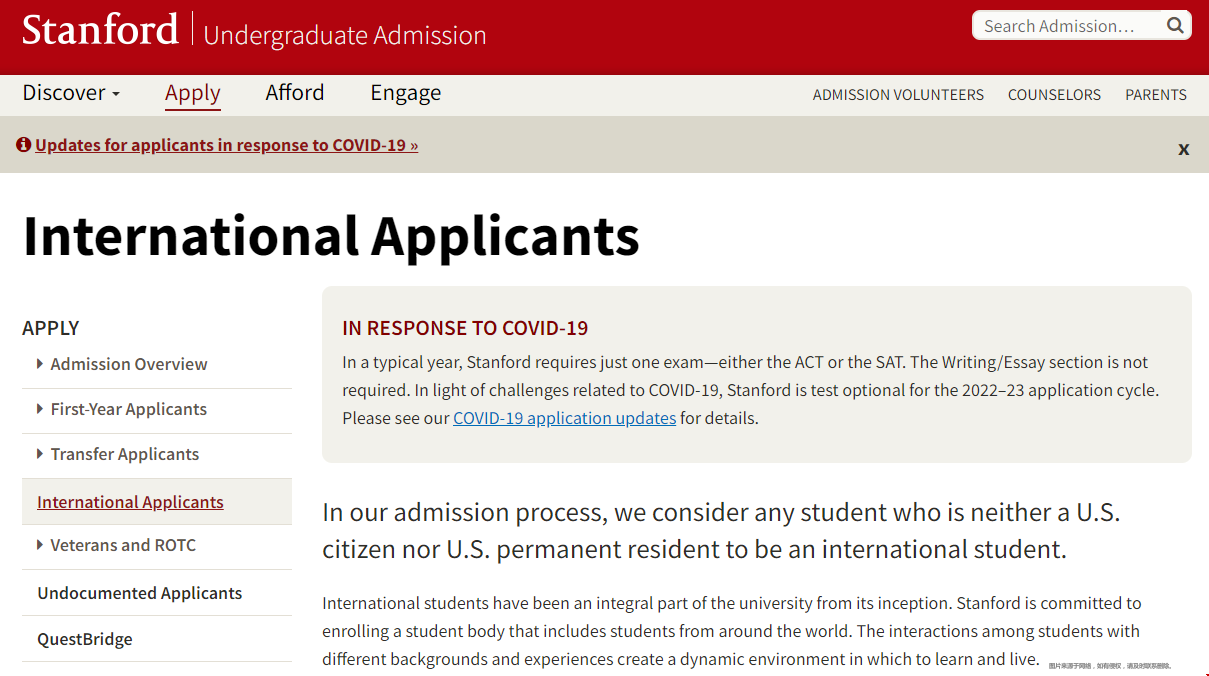Open the QuestBridge sidebar link
Image resolution: width=1209 pixels, height=676 pixels.
(85, 639)
